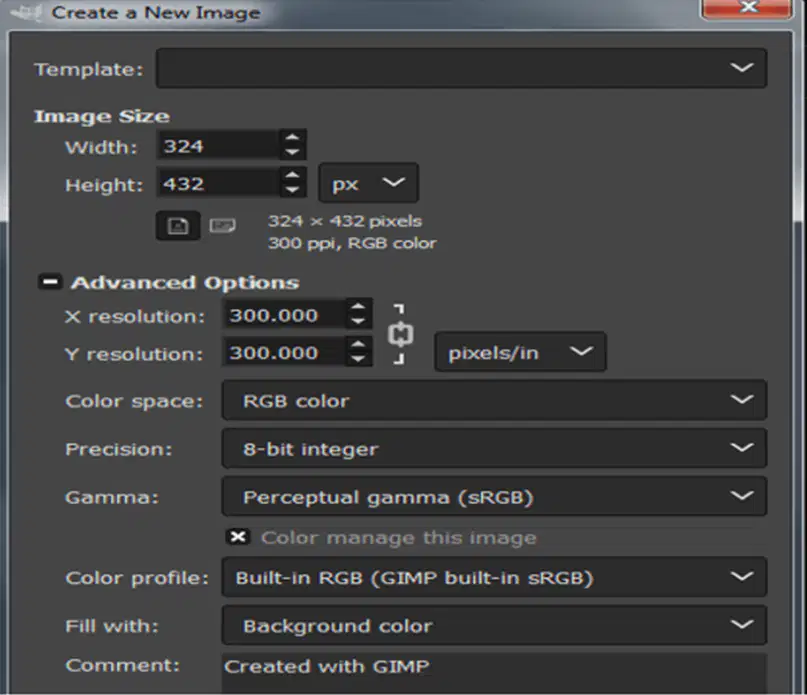
Task: Open the Fill with Background color dropdown
Action: coord(494,625)
